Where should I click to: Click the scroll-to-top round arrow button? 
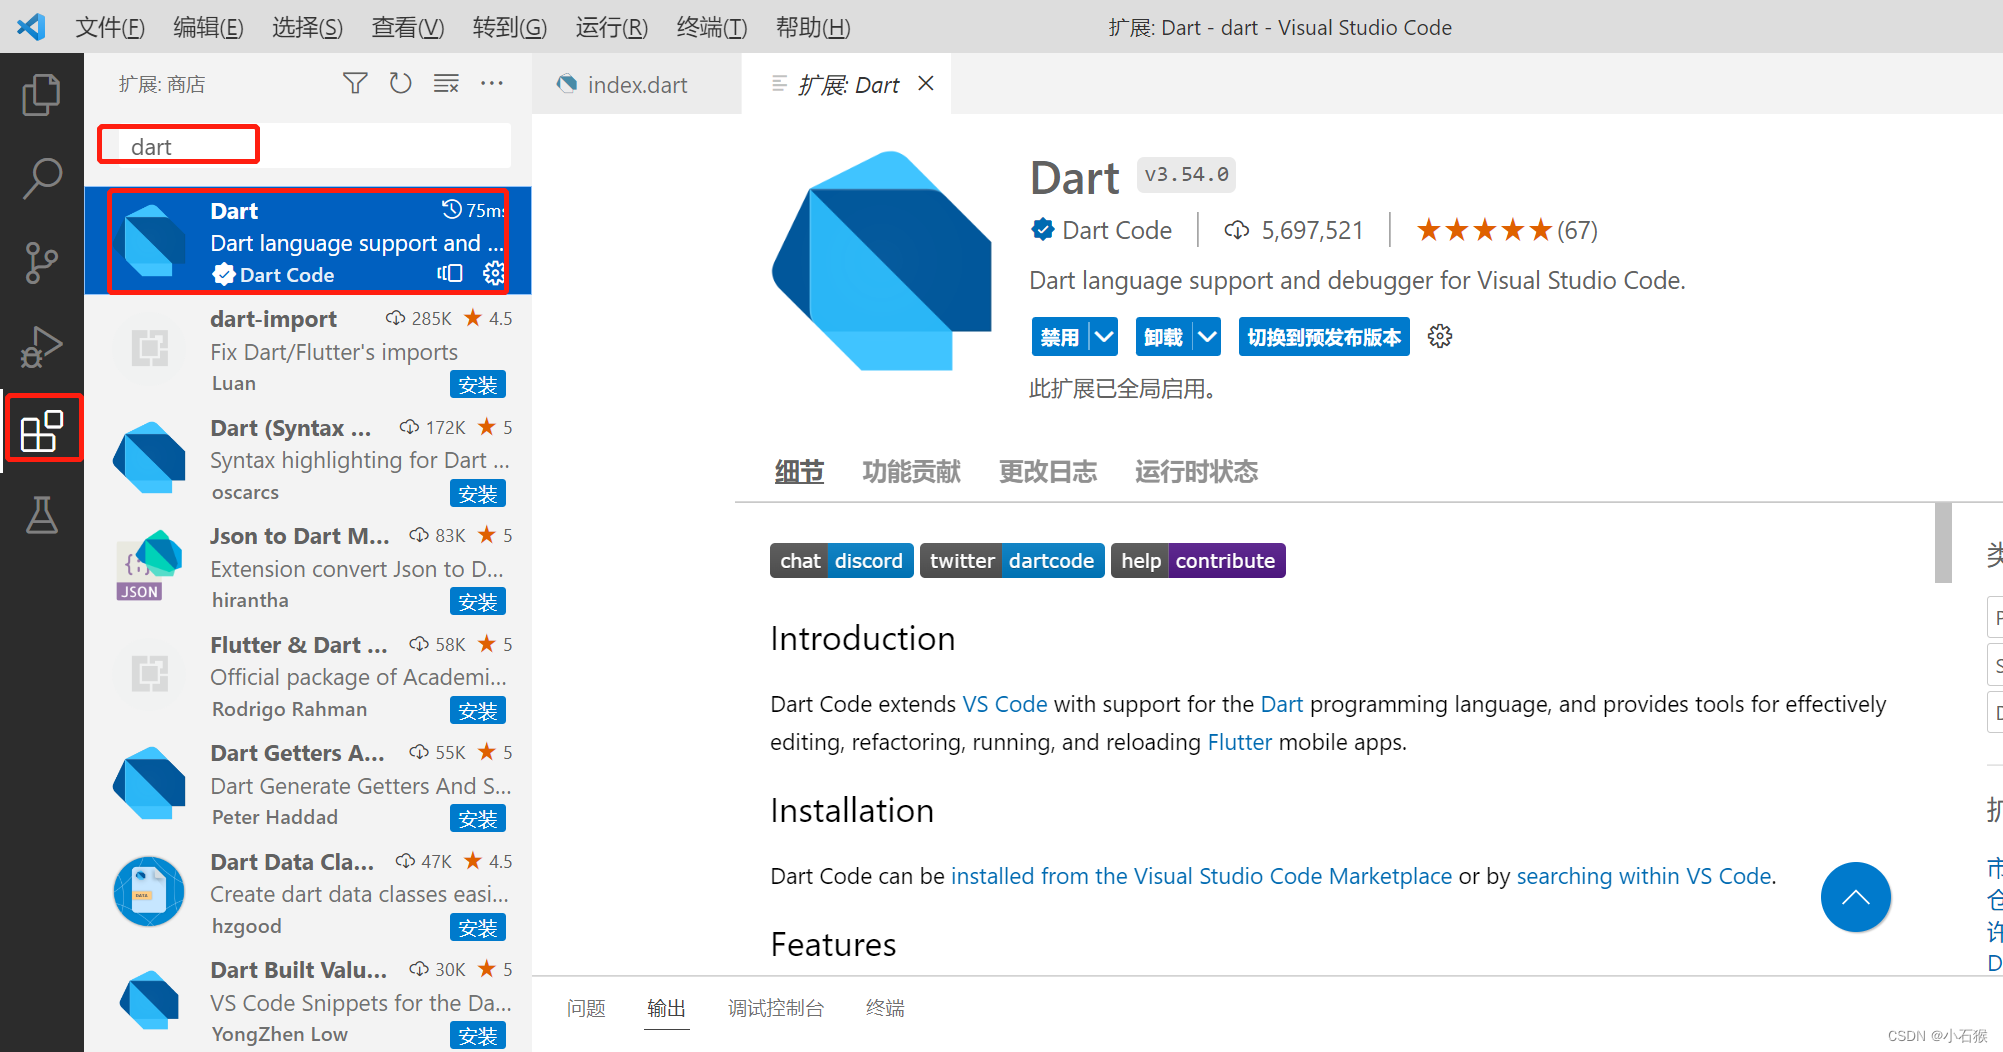pos(1855,897)
